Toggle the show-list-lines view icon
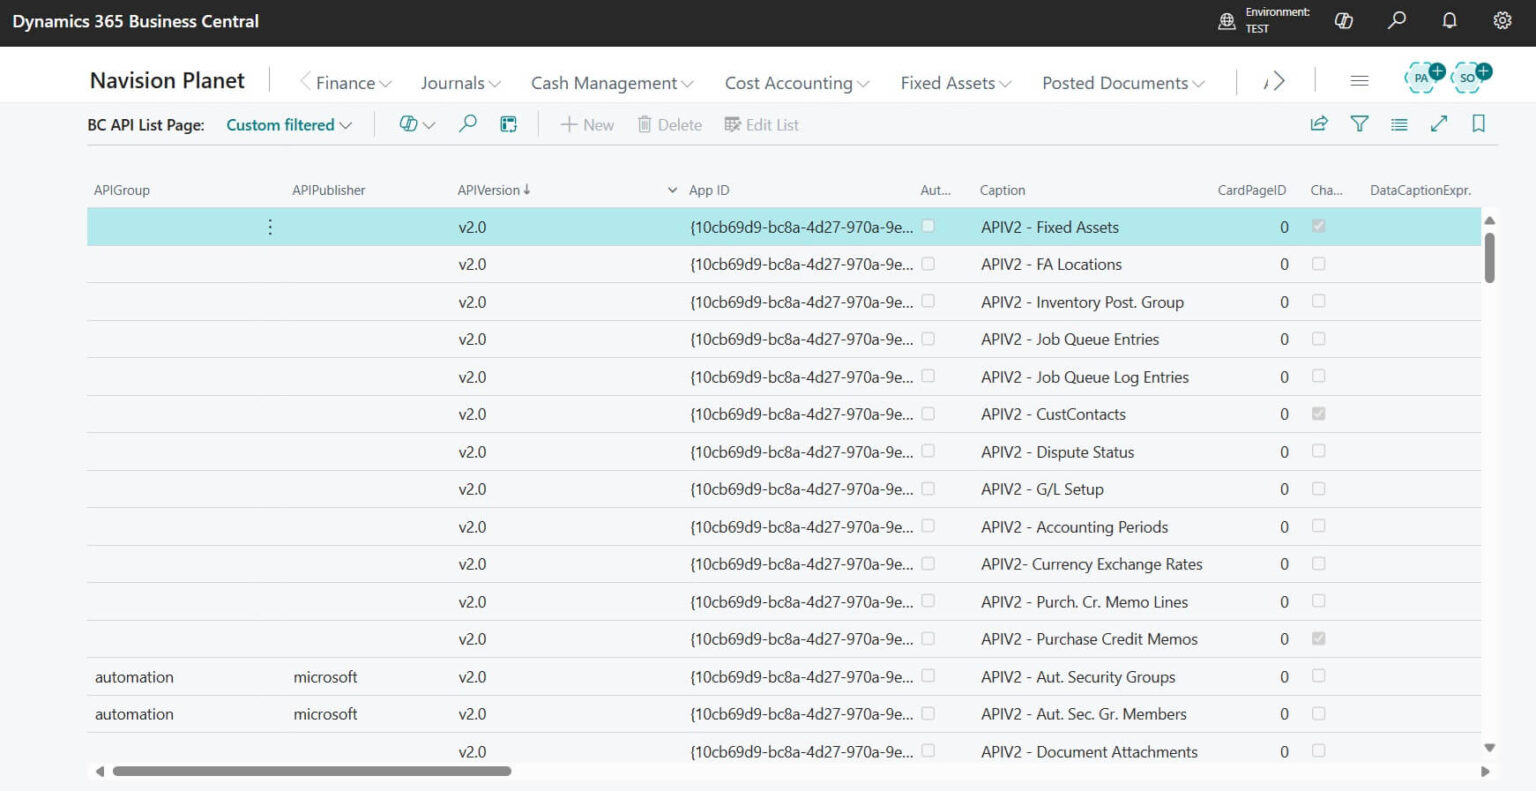1536x791 pixels. tap(1399, 123)
